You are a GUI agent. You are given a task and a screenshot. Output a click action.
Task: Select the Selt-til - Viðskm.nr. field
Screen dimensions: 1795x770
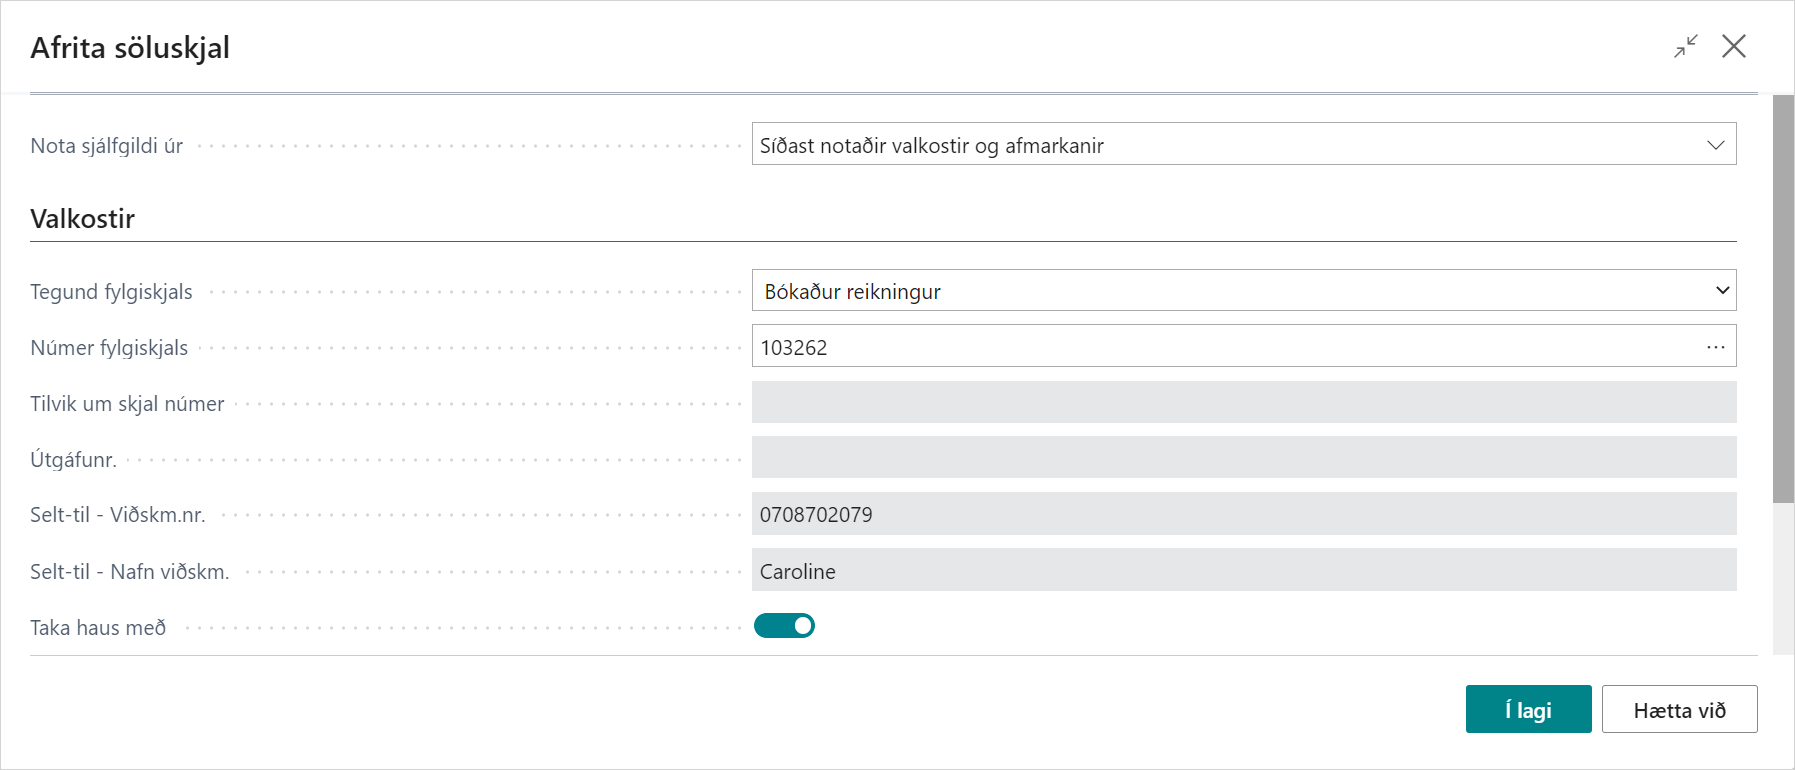(1243, 514)
